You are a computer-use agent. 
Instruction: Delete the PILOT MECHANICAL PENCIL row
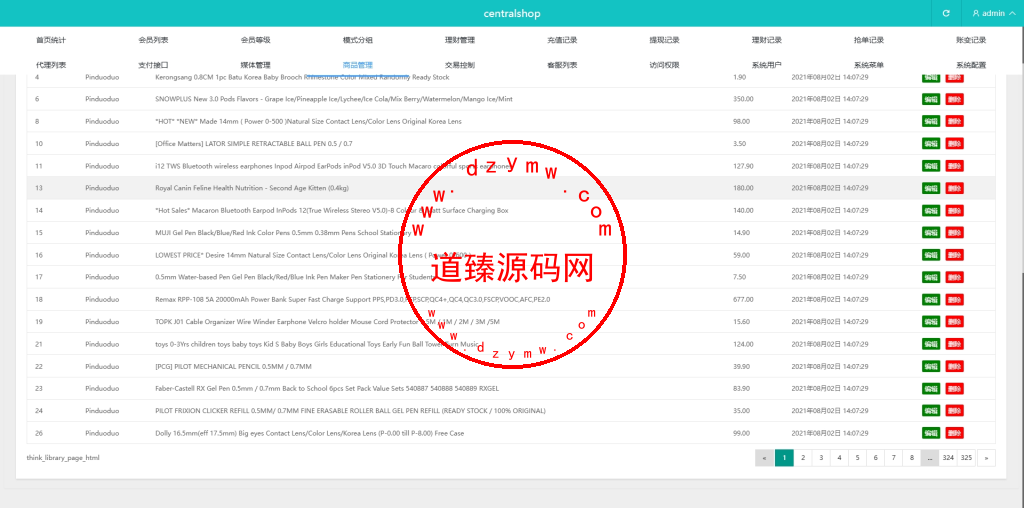point(954,366)
